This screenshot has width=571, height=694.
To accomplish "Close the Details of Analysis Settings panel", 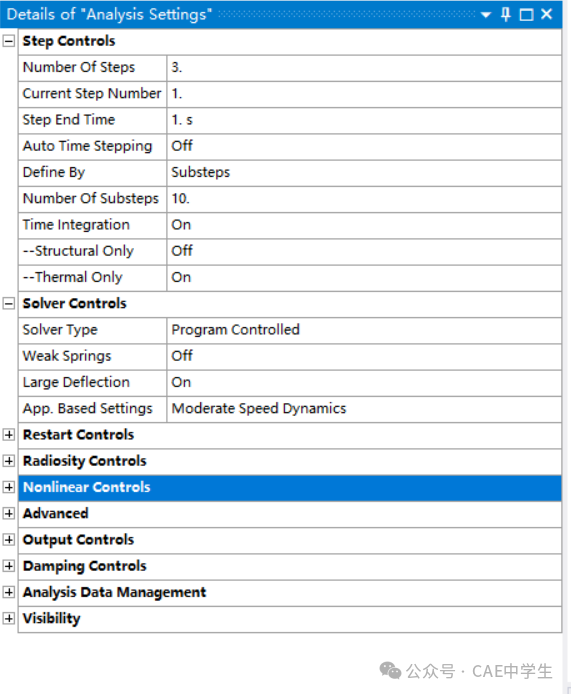I will (x=547, y=14).
